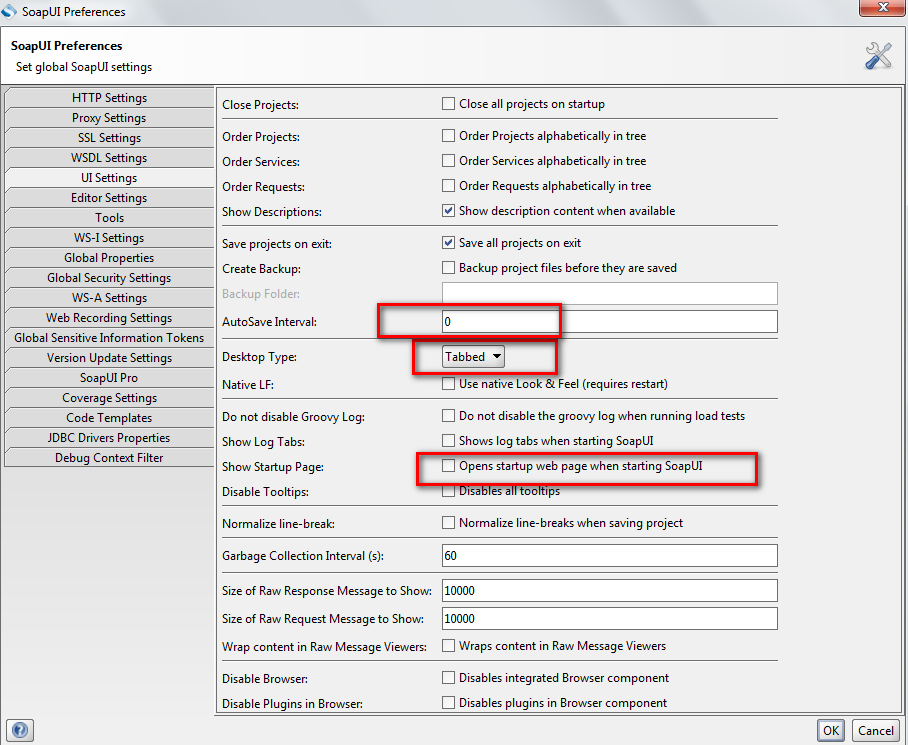Open Global Security Settings tab
908x745 pixels.
(109, 277)
